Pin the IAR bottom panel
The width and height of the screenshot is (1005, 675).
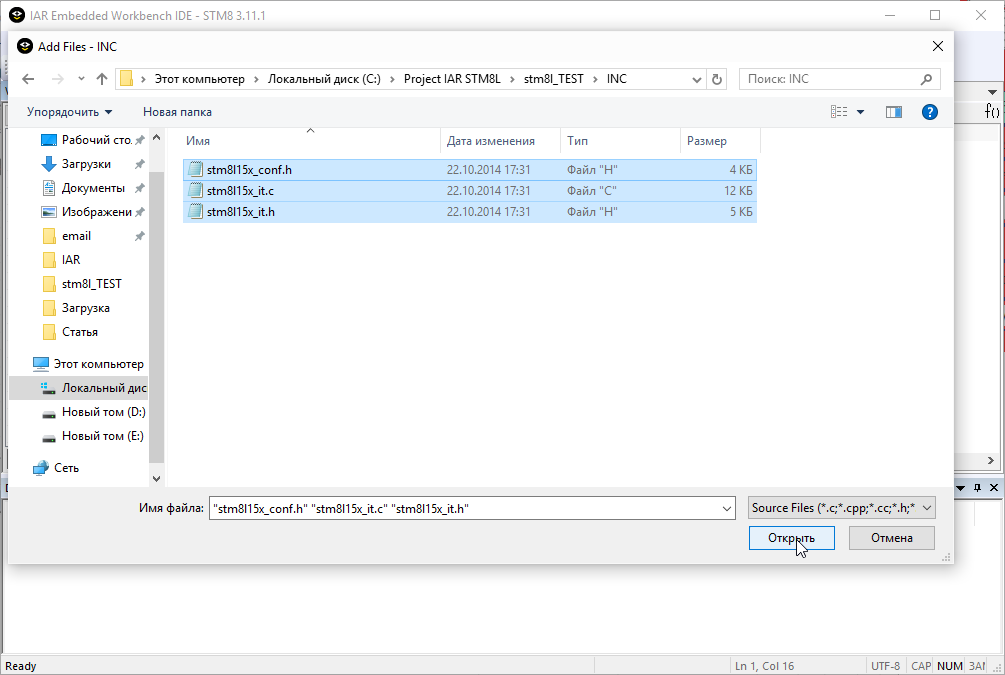[x=977, y=488]
